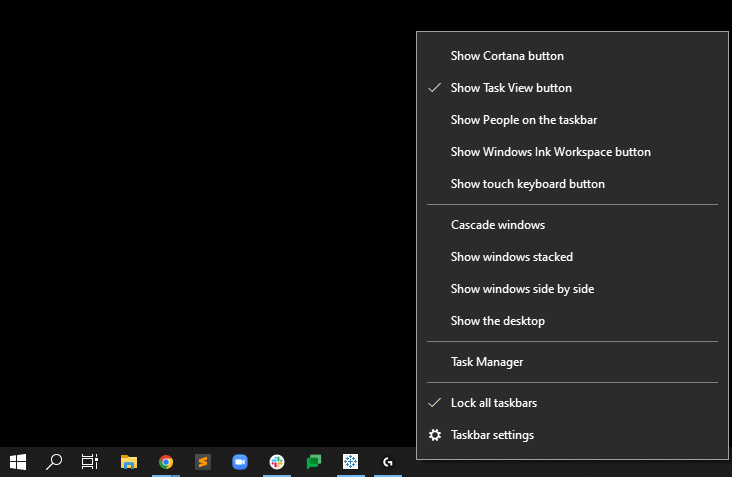Click the Search magnifier icon on taskbar
The width and height of the screenshot is (732, 477).
[x=54, y=462]
